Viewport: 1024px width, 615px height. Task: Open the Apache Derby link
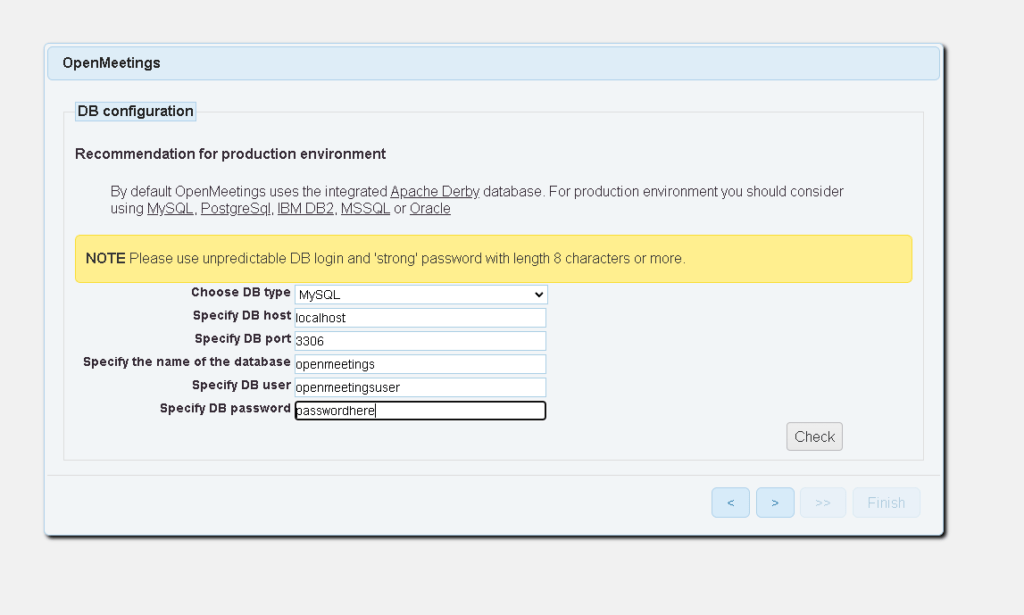click(435, 192)
